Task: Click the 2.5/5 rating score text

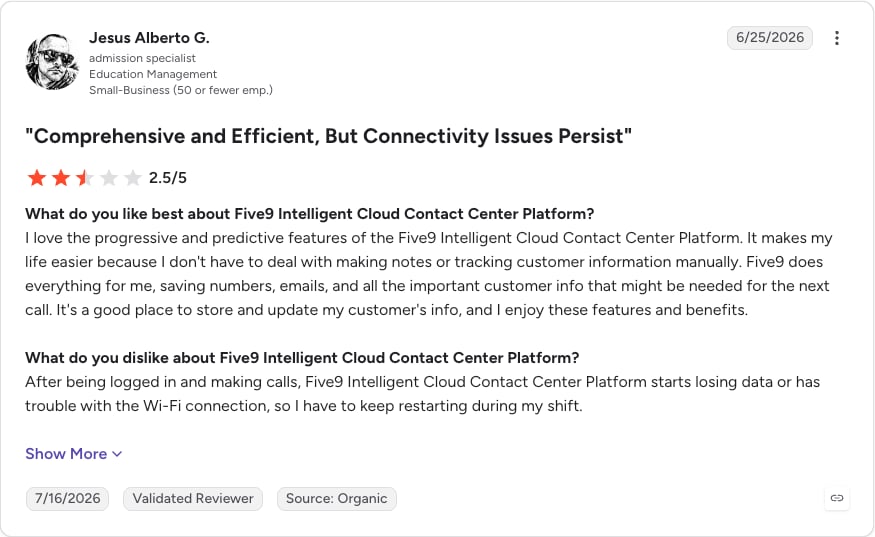Action: (x=167, y=178)
